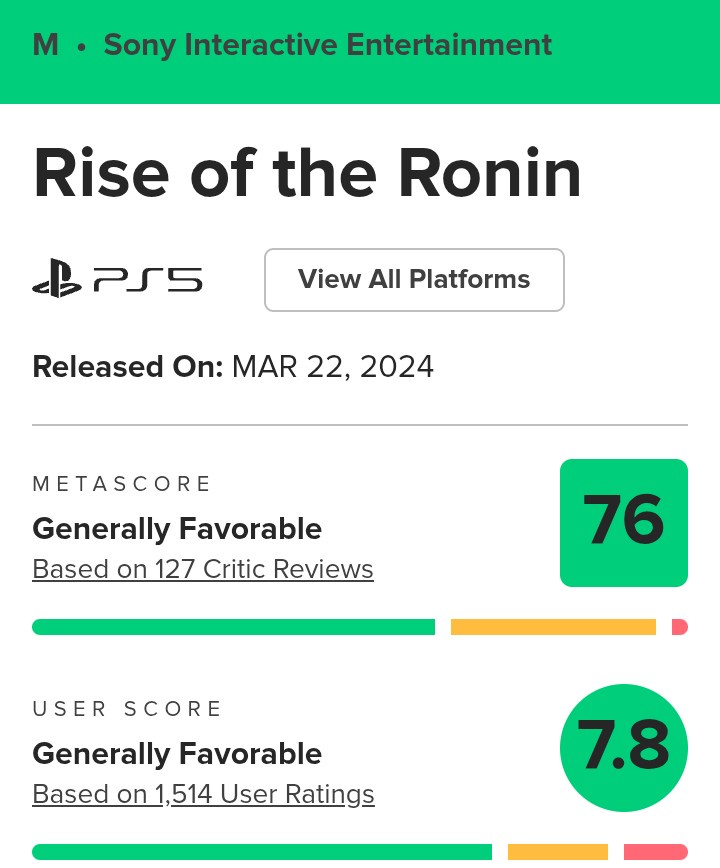Click red negative segment of User Score bar
This screenshot has width=720, height=868.
coord(655,852)
